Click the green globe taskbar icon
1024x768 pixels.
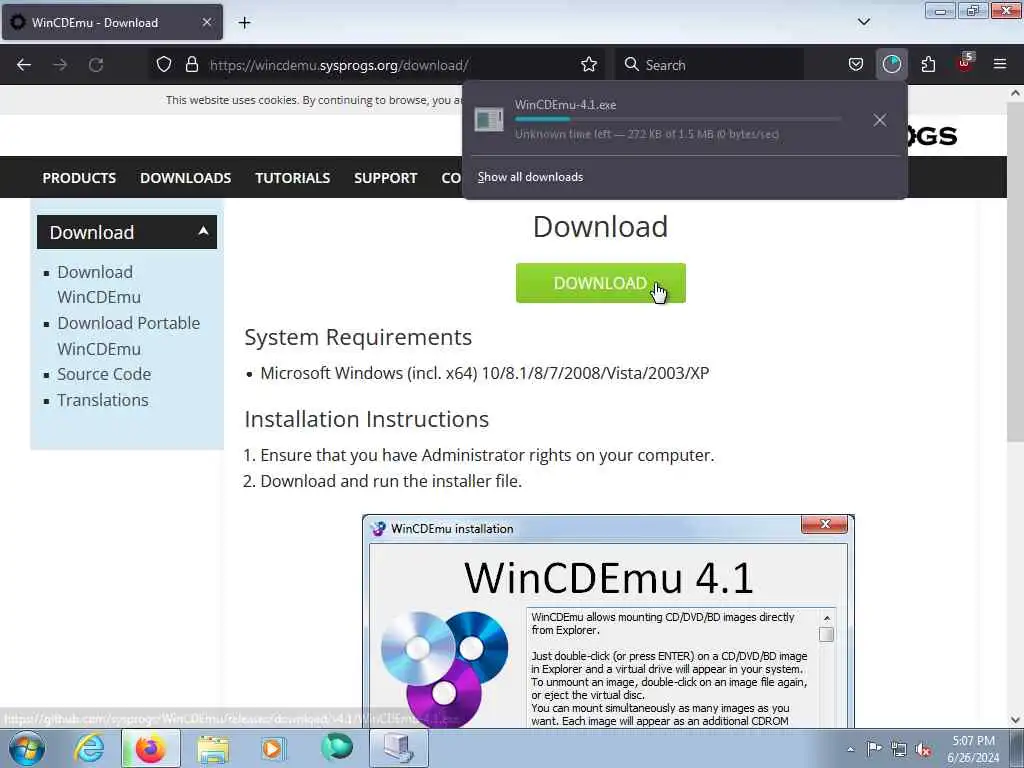pos(336,748)
